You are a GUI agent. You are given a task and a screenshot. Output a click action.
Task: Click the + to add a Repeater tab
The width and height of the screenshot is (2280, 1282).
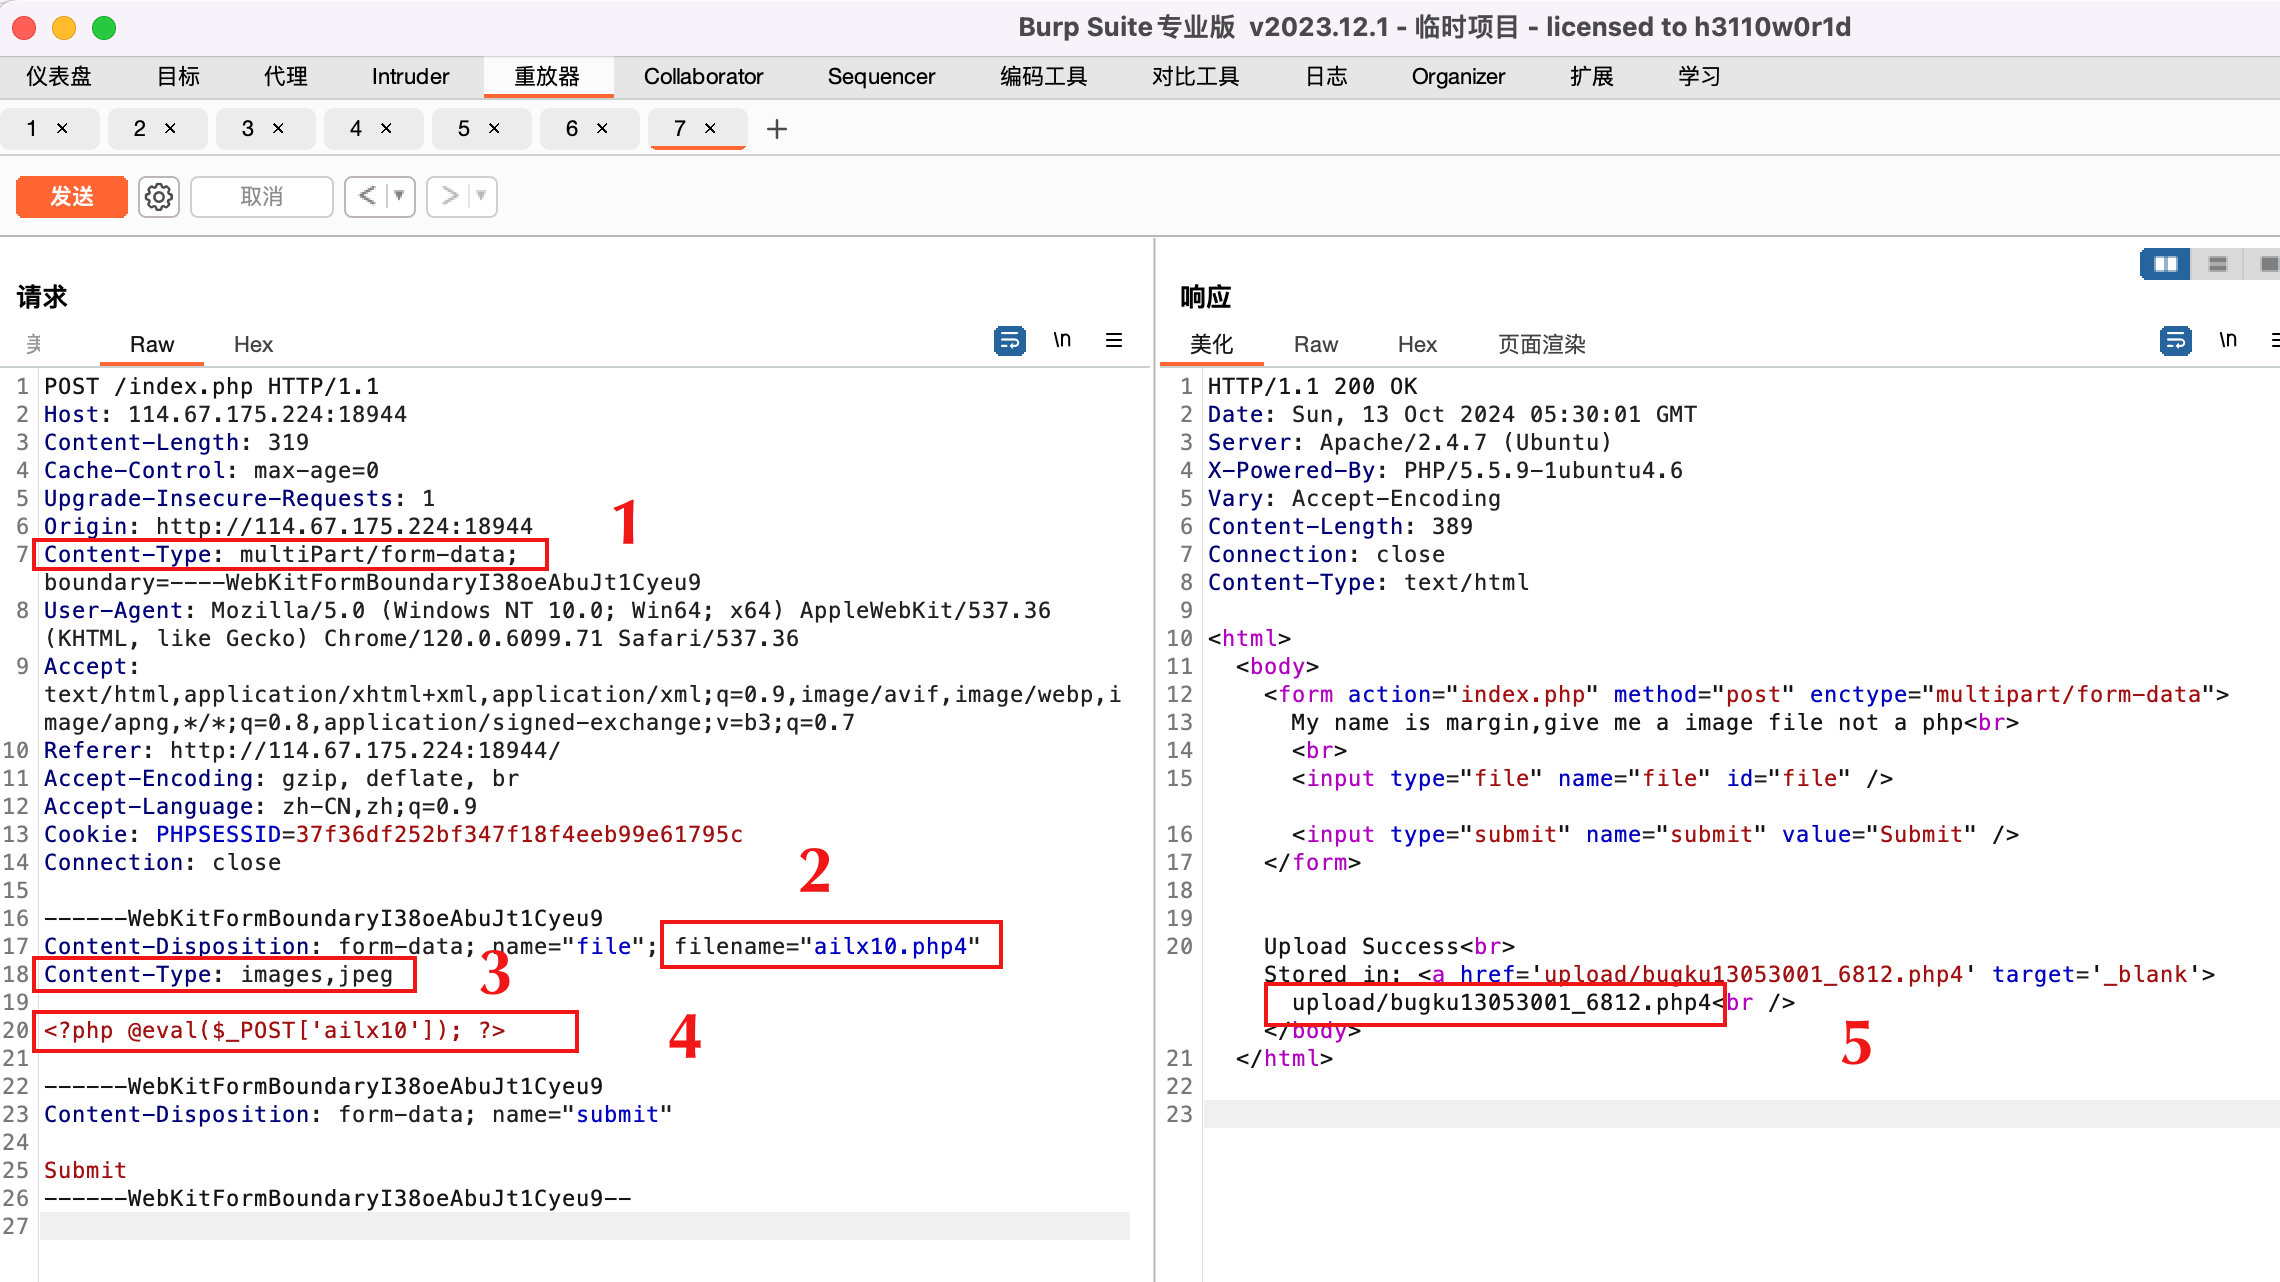(777, 128)
